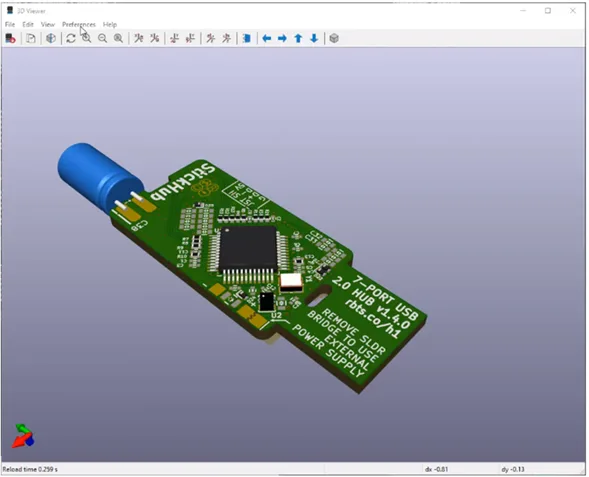Rotate X clockwise icon
589x477 pixels.
pos(139,38)
